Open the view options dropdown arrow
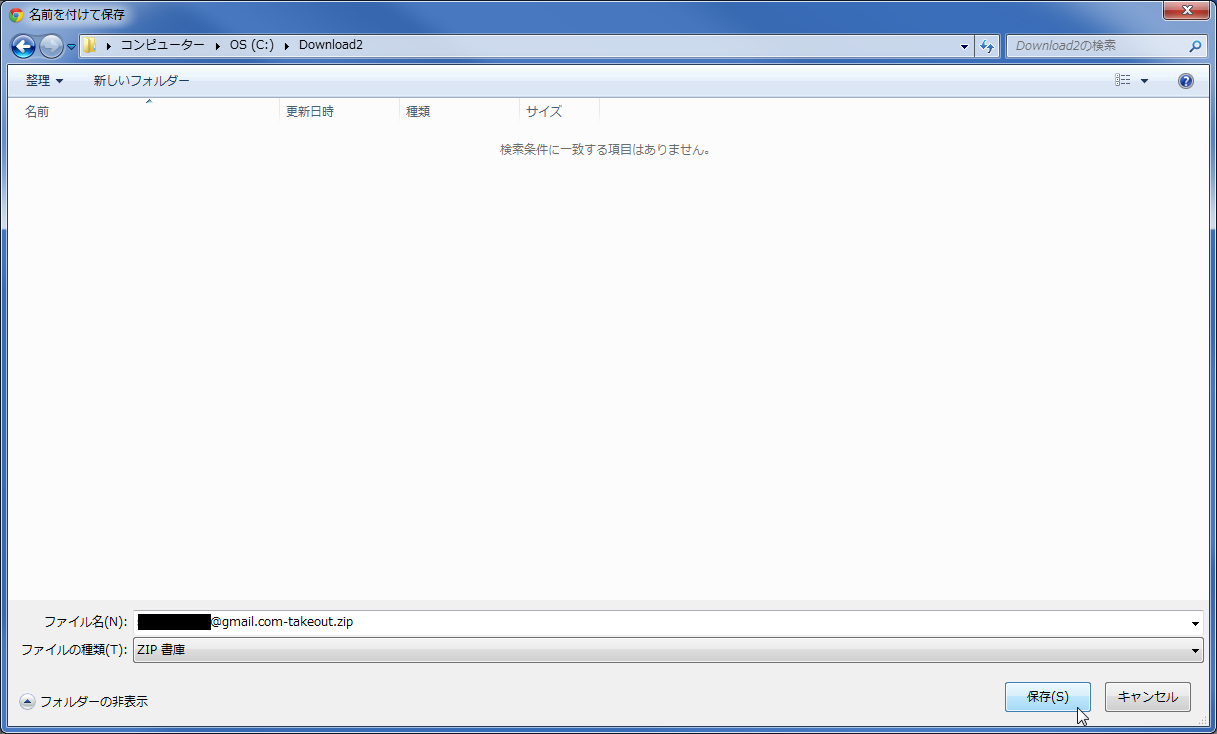 [x=1145, y=81]
